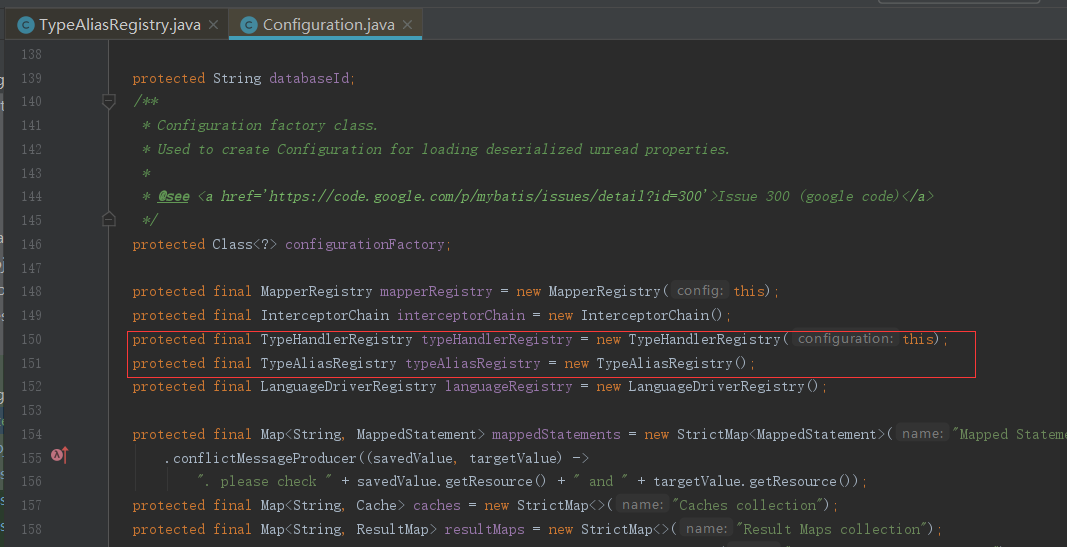
Task: Click the "Caches collection" string literal
Action: [x=748, y=505]
